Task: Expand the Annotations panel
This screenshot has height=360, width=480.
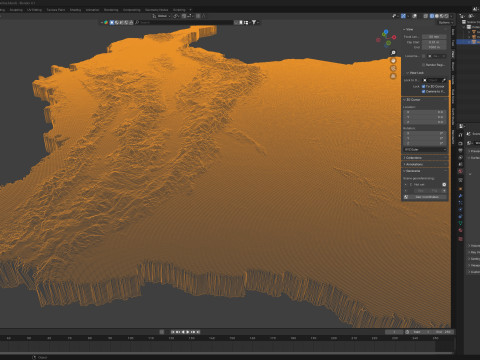Action: [x=413, y=164]
